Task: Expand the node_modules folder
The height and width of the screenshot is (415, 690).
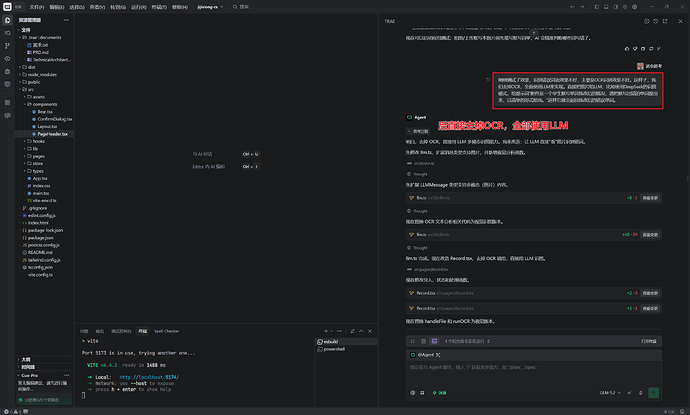Action: pyautogui.click(x=42, y=74)
